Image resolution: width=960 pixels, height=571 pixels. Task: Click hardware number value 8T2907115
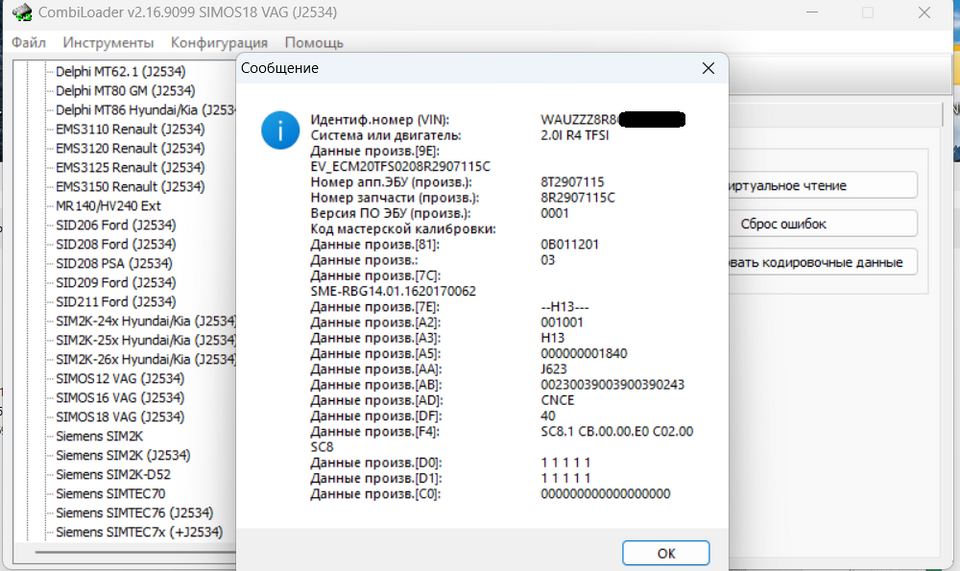point(572,182)
